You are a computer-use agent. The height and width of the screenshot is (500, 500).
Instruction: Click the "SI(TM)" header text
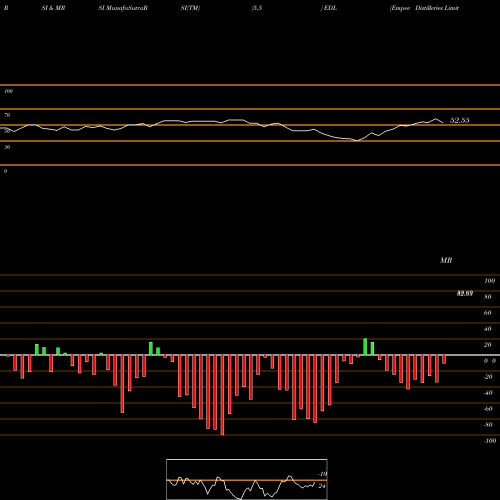(190, 8)
